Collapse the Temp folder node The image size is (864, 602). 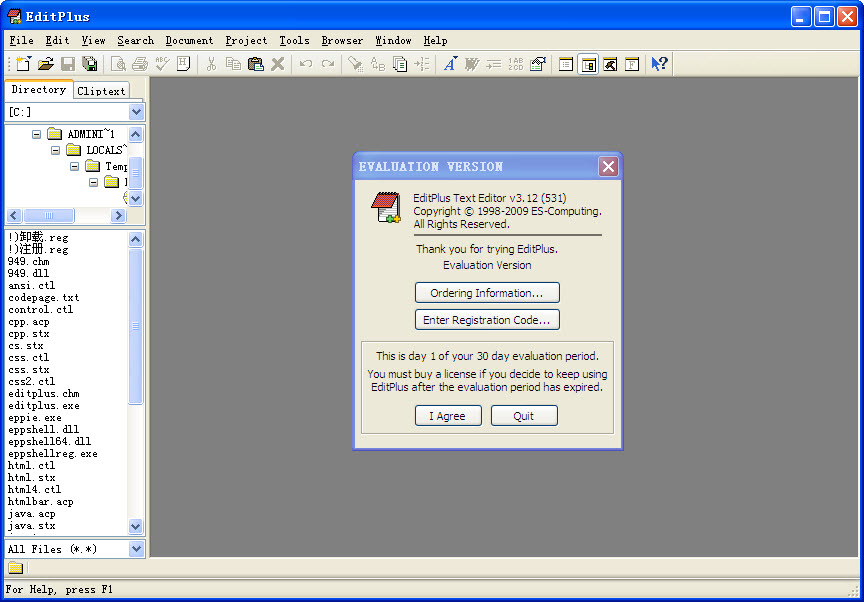click(74, 166)
